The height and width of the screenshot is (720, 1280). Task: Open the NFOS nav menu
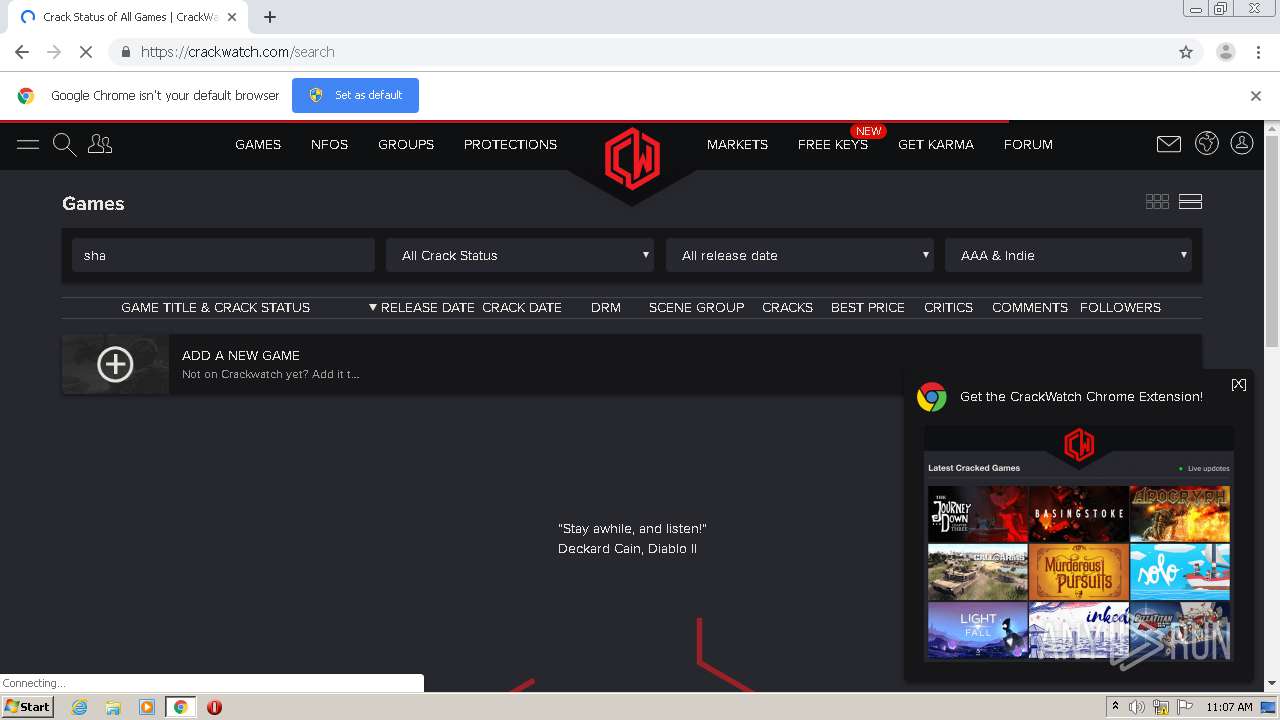tap(329, 144)
